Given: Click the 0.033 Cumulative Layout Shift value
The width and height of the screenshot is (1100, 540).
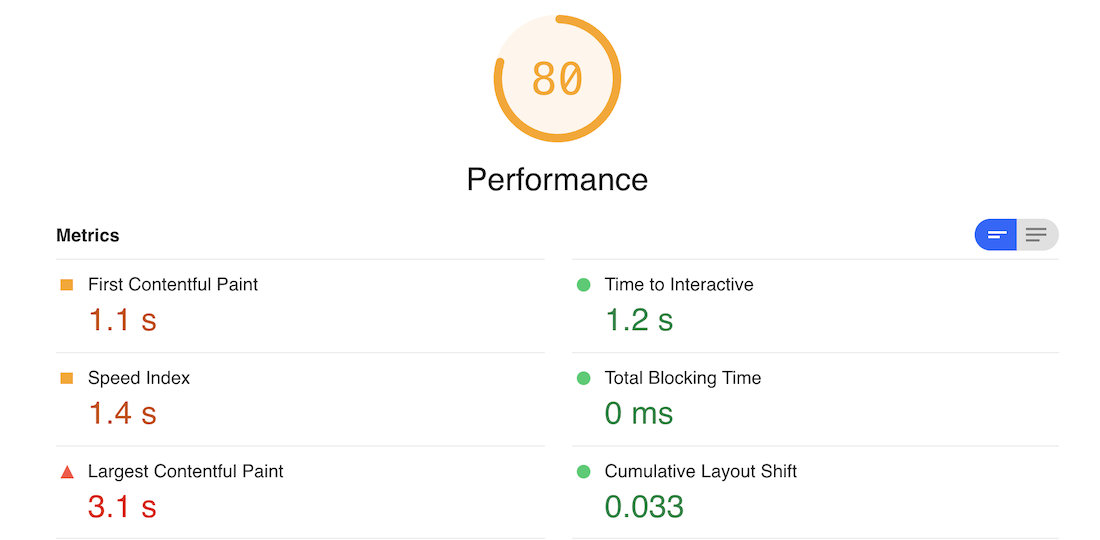Looking at the screenshot, I should 644,507.
